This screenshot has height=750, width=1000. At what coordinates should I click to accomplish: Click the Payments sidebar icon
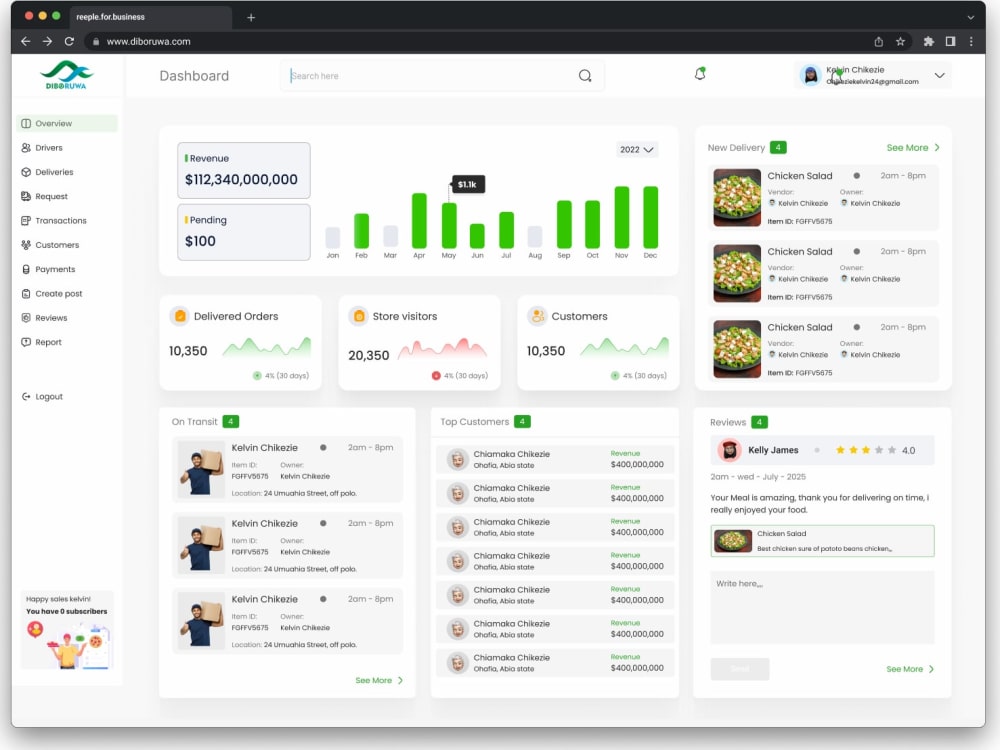[x=26, y=269]
